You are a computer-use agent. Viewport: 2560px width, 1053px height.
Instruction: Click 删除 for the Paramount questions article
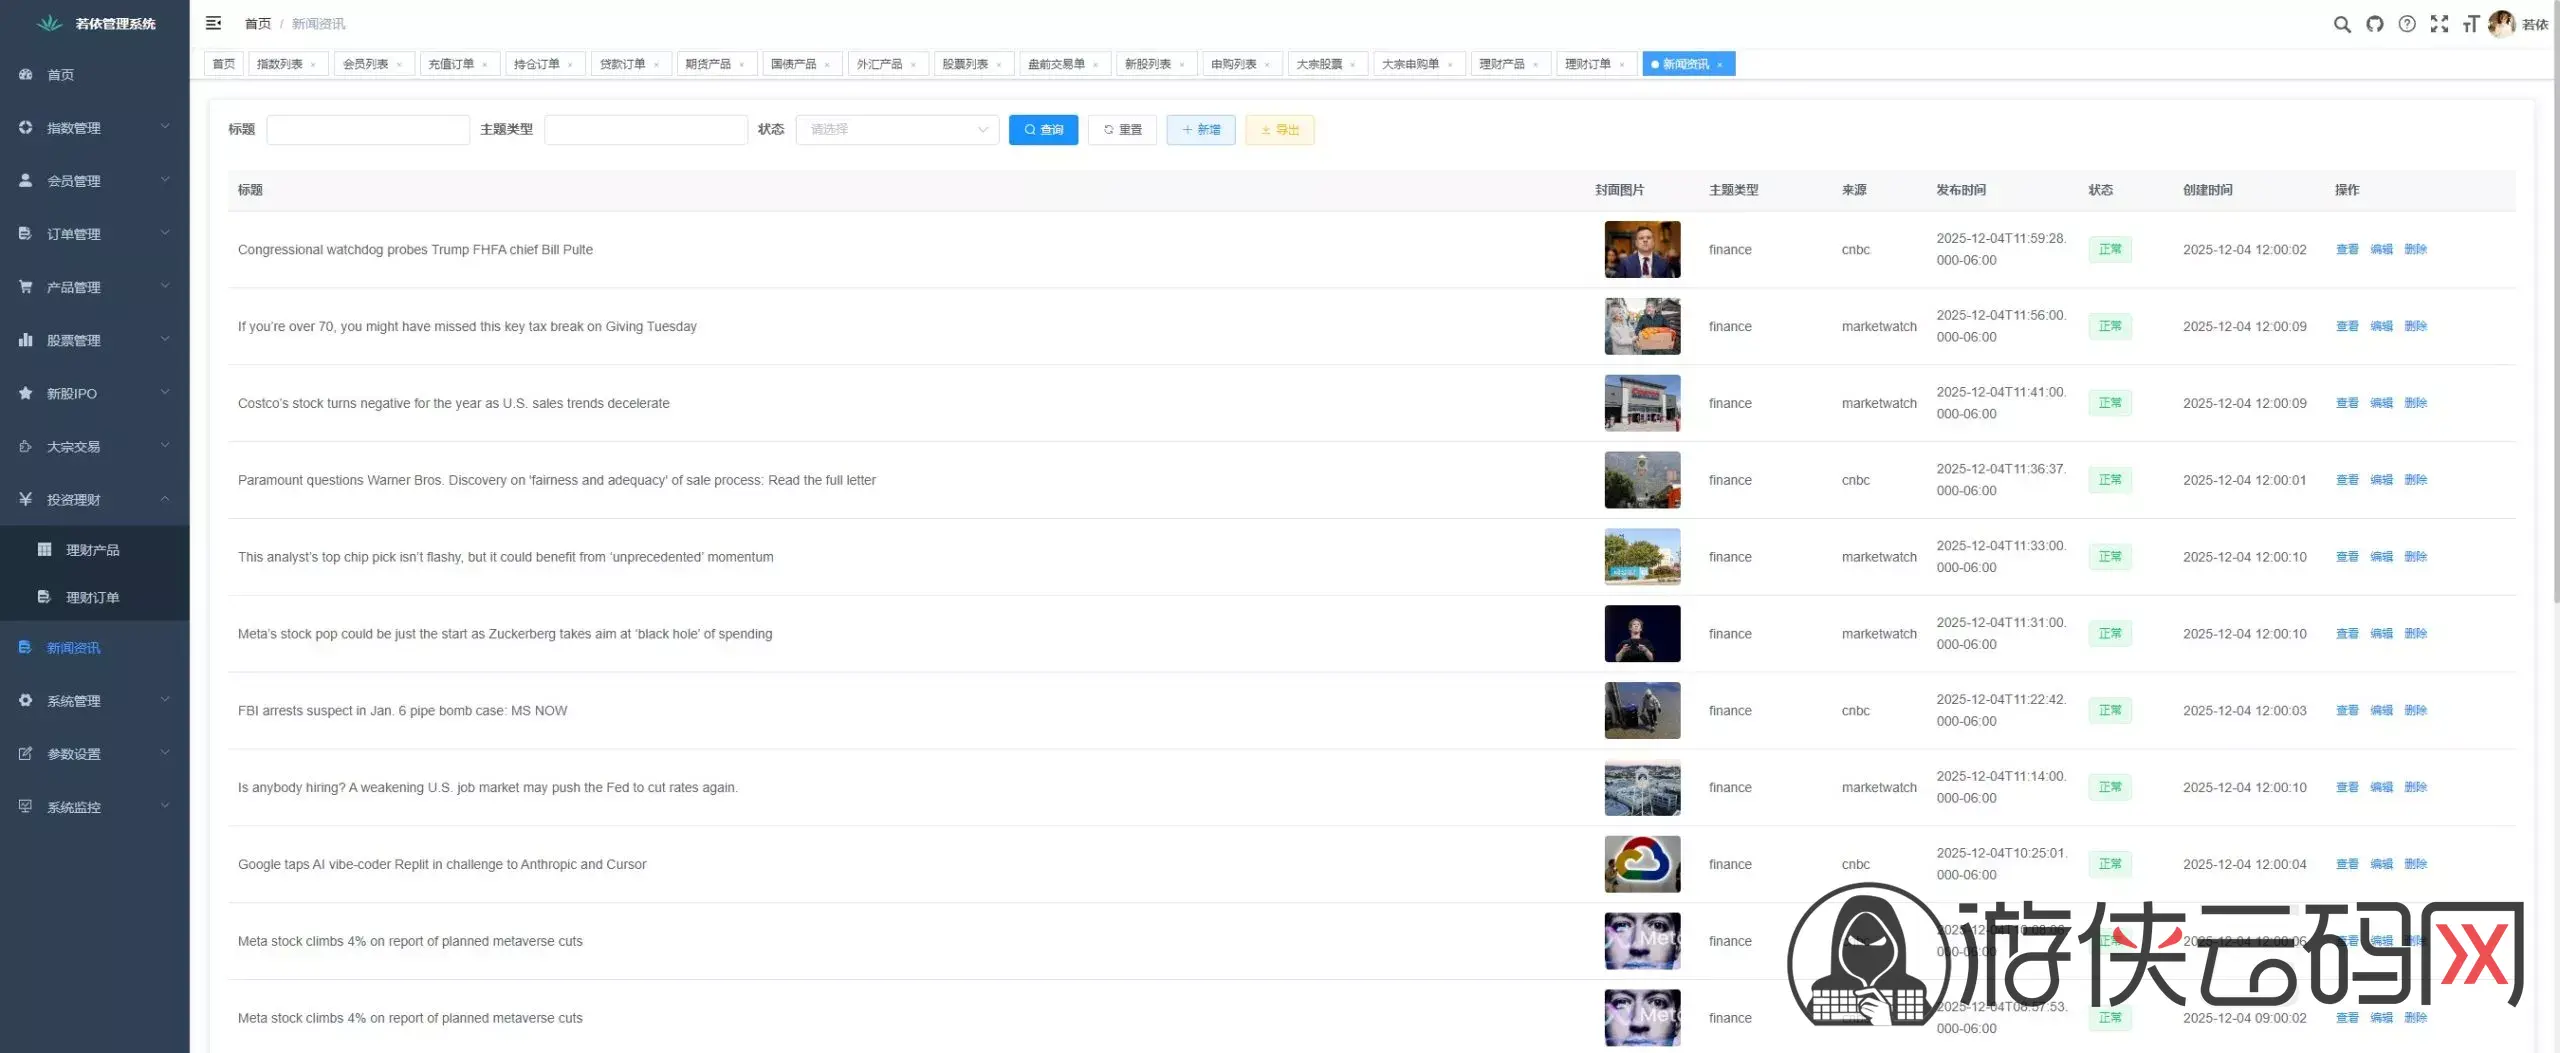tap(2415, 480)
